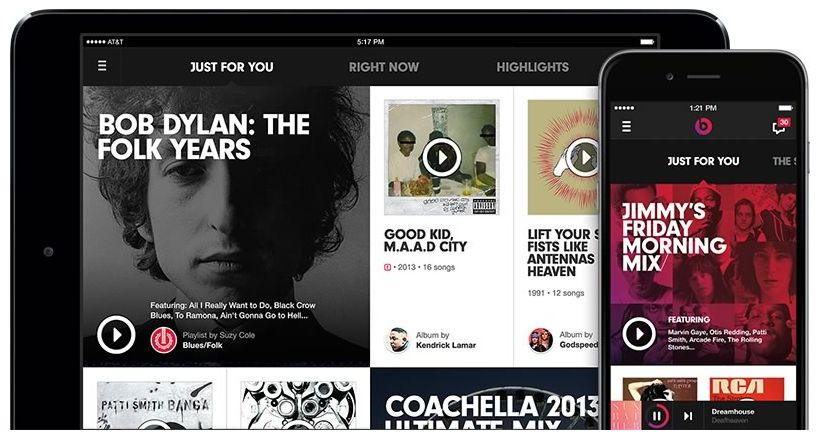Select Just For You tab on tablet
Screen dimensions: 820x440
coord(231,67)
